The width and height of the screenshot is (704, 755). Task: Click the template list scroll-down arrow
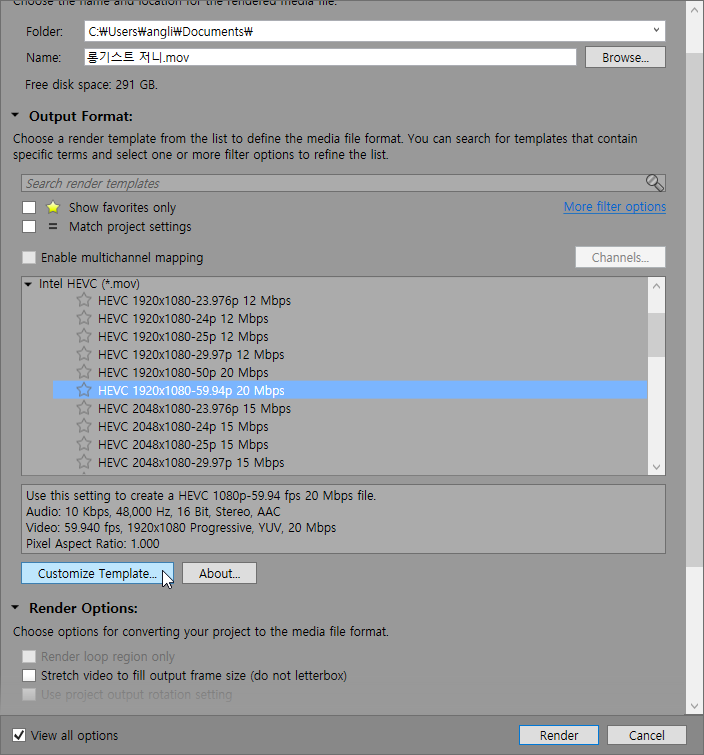click(x=656, y=467)
